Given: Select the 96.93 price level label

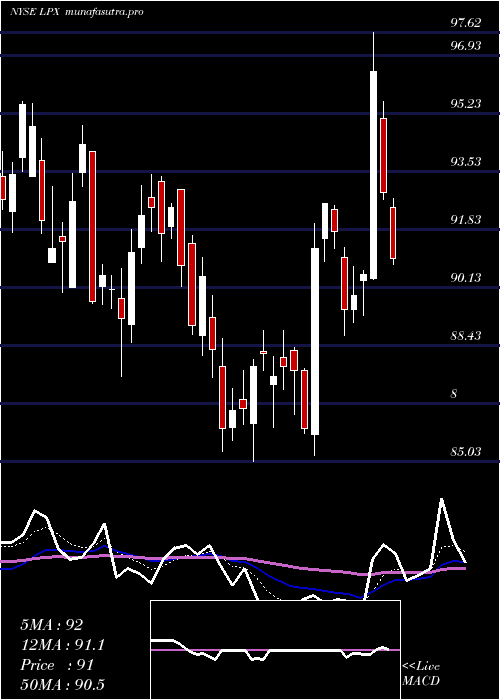Looking at the screenshot, I should pos(466,46).
